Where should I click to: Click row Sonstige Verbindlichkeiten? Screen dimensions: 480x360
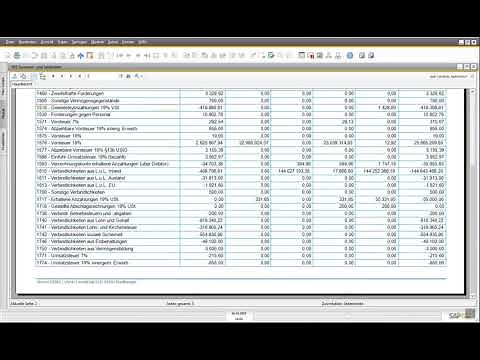241,192
